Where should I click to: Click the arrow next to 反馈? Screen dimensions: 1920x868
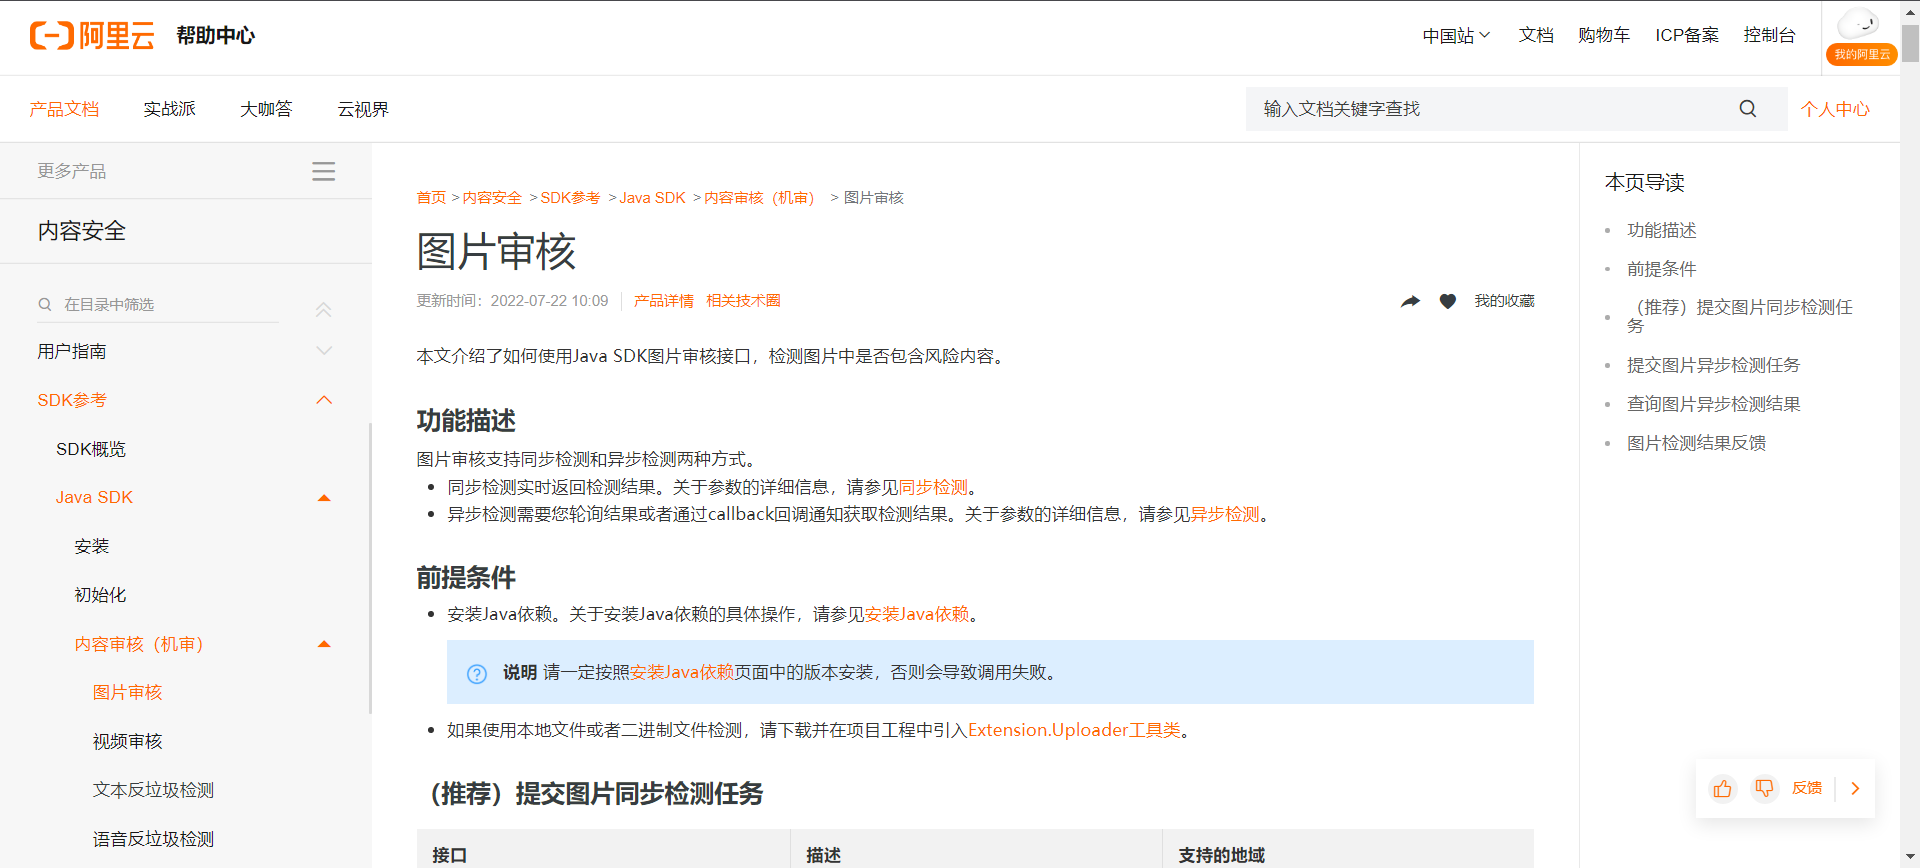pos(1855,789)
